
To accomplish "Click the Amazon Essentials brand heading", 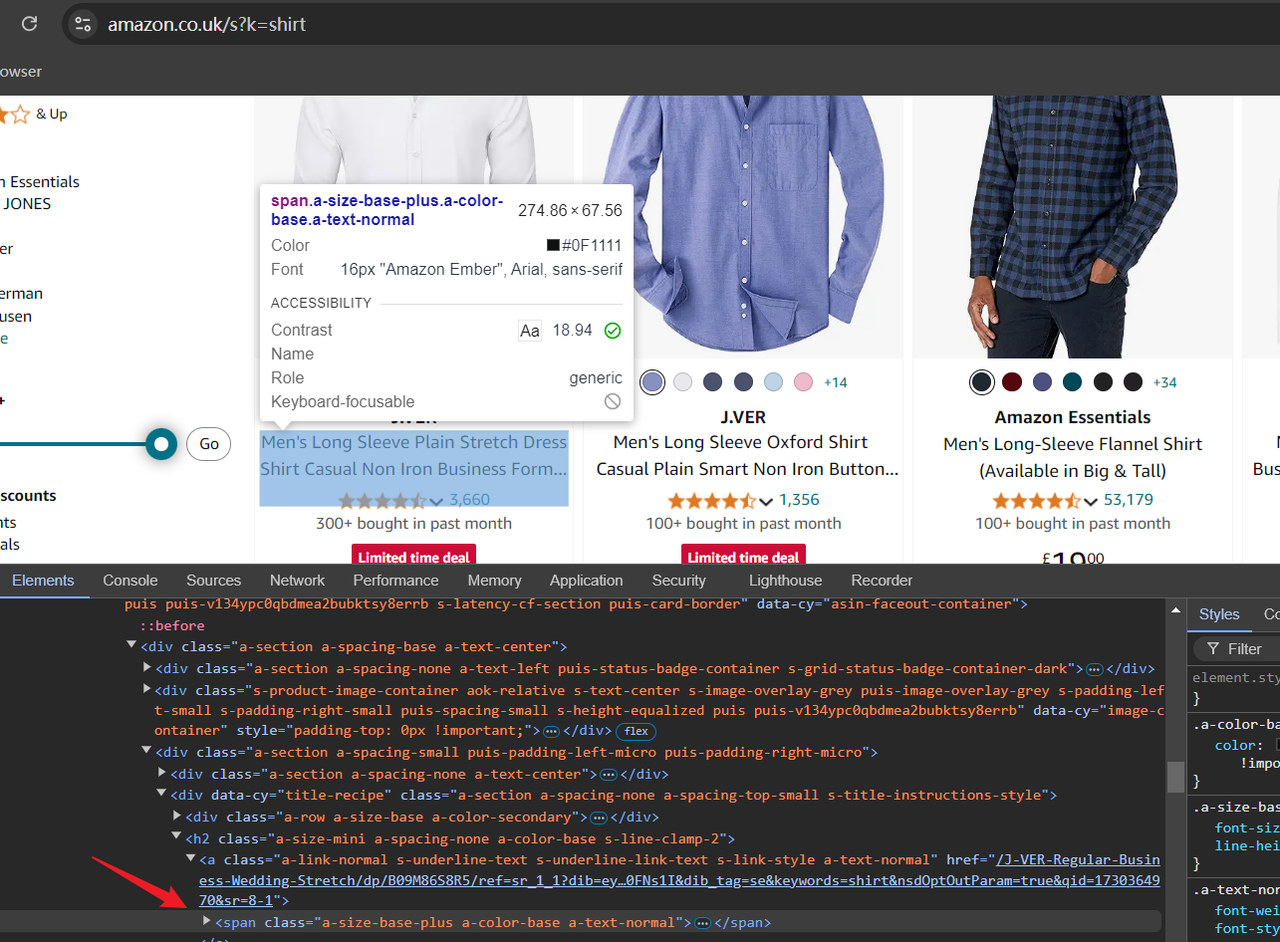I will 1073,417.
